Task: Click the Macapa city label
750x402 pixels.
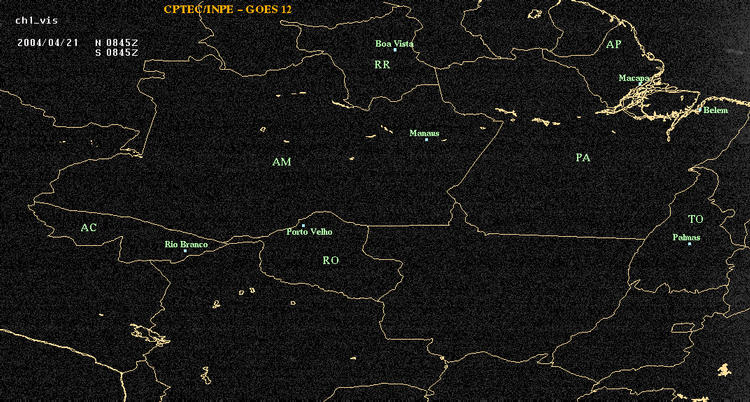Action: click(x=634, y=78)
